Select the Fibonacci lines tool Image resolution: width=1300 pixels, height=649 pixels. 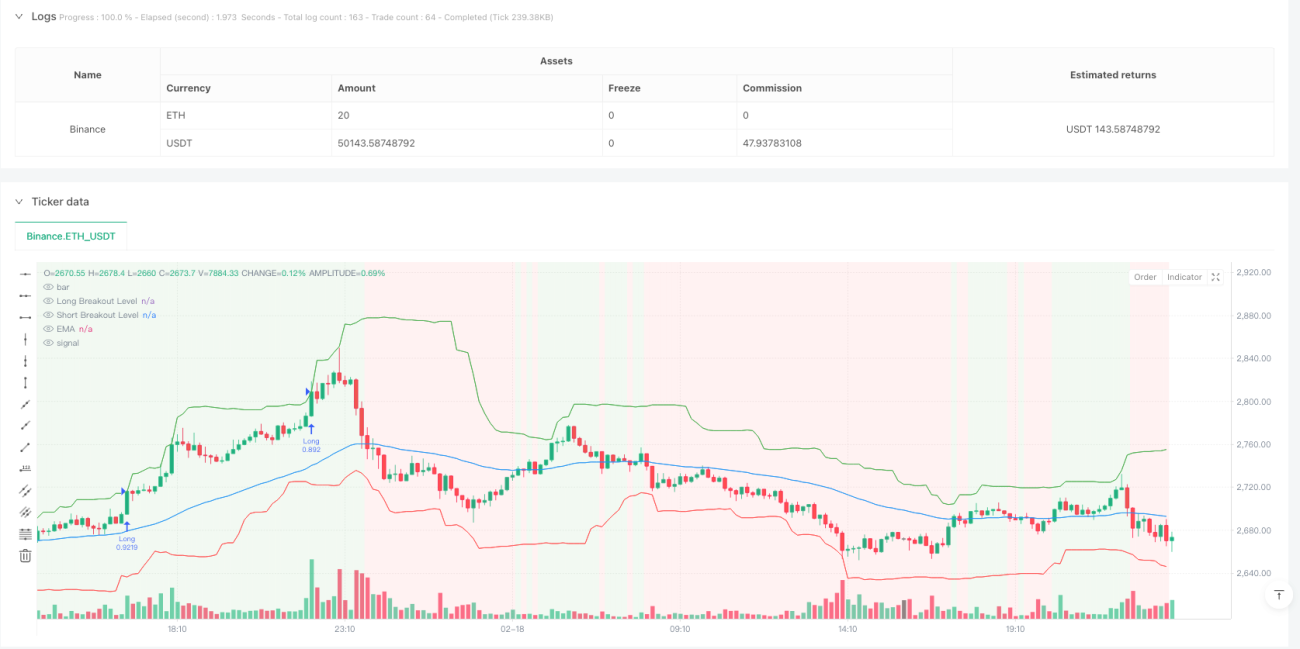[25, 534]
